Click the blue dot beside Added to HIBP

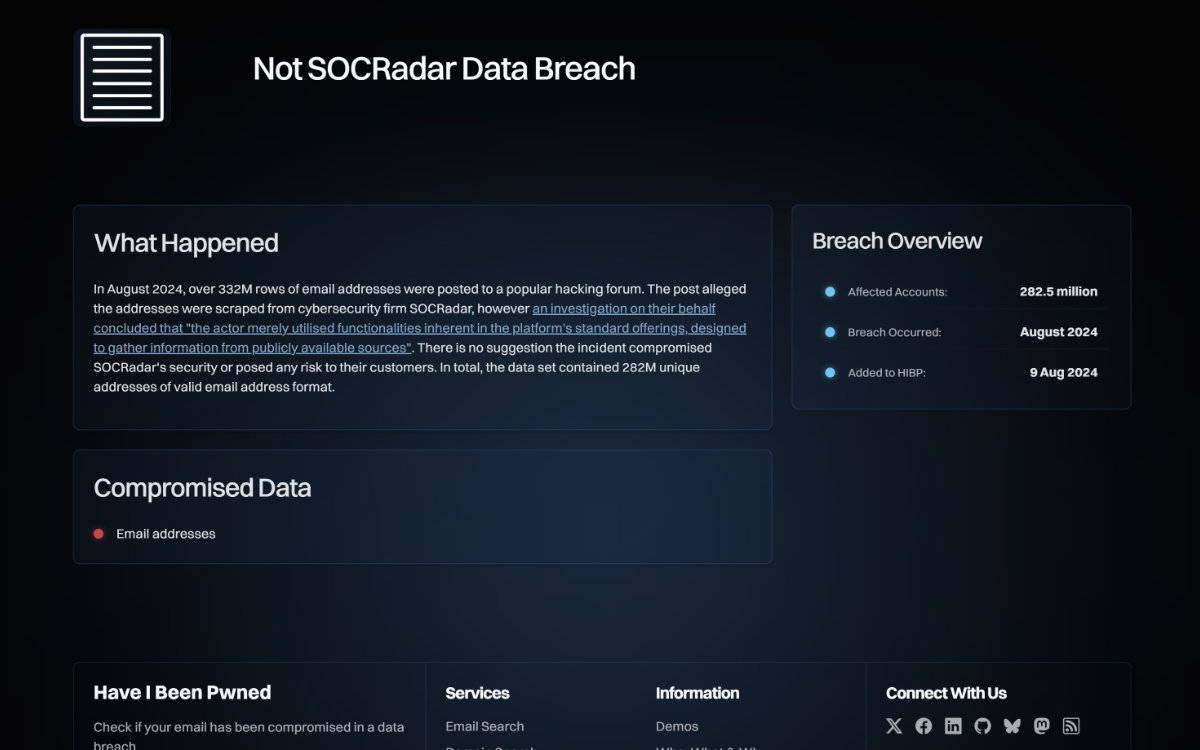830,372
